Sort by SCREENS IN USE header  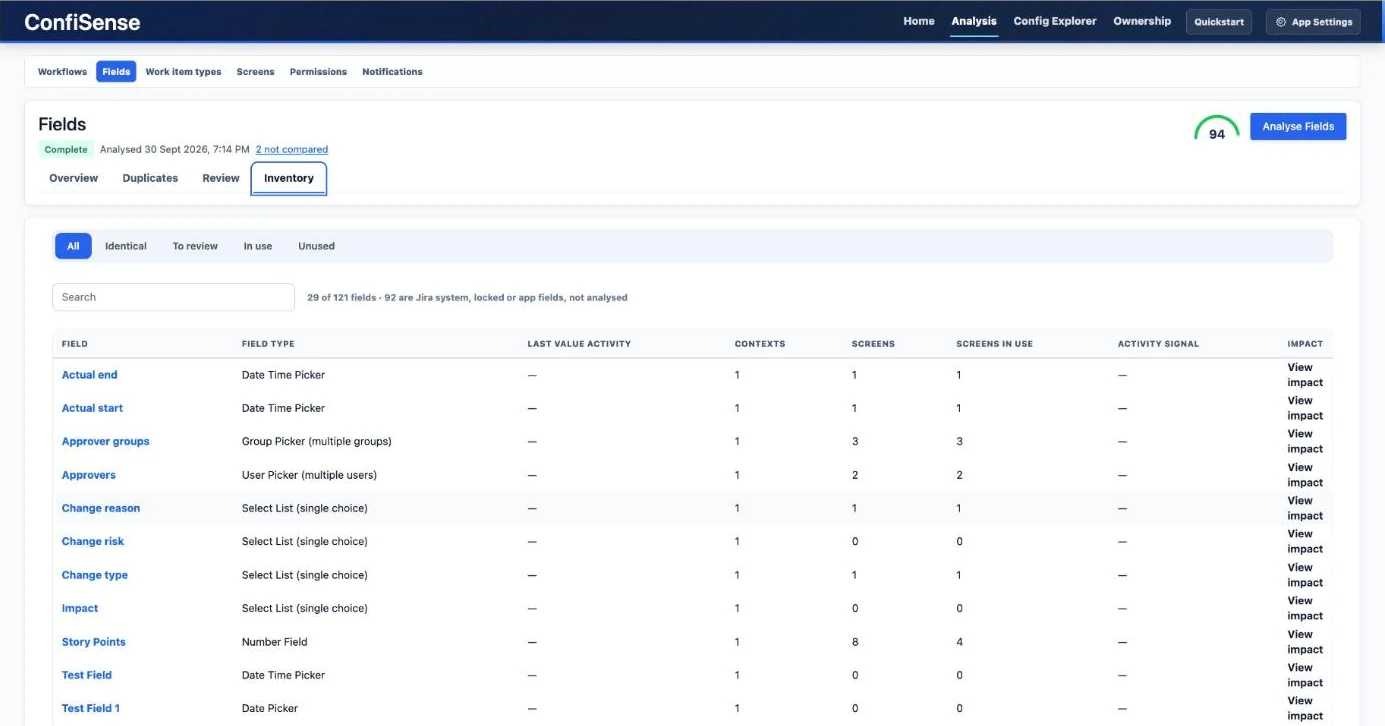(994, 344)
